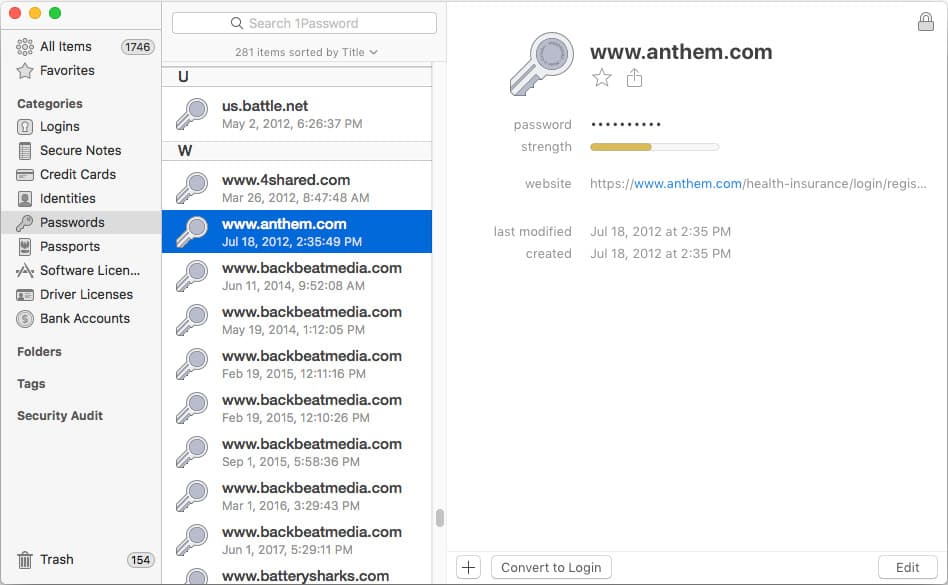The image size is (948, 585).
Task: Expand the Tags section
Action: 31,384
